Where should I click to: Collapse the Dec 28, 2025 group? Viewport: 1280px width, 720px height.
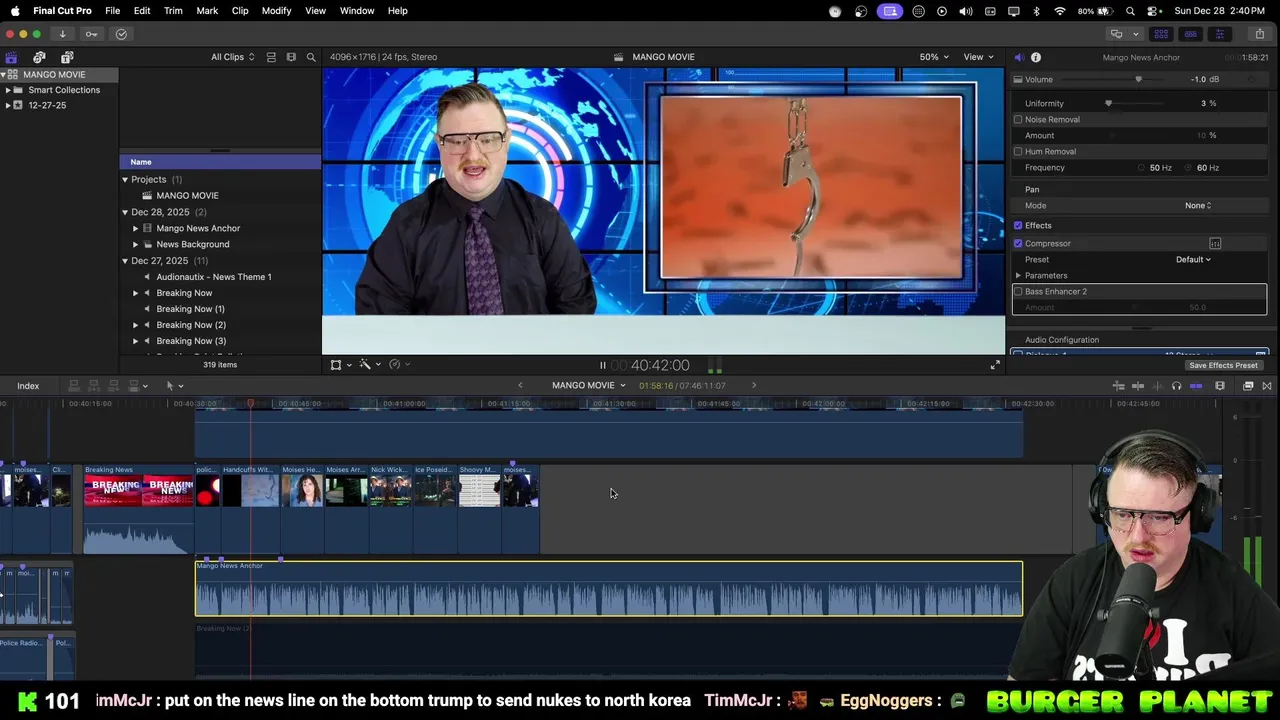(x=125, y=212)
